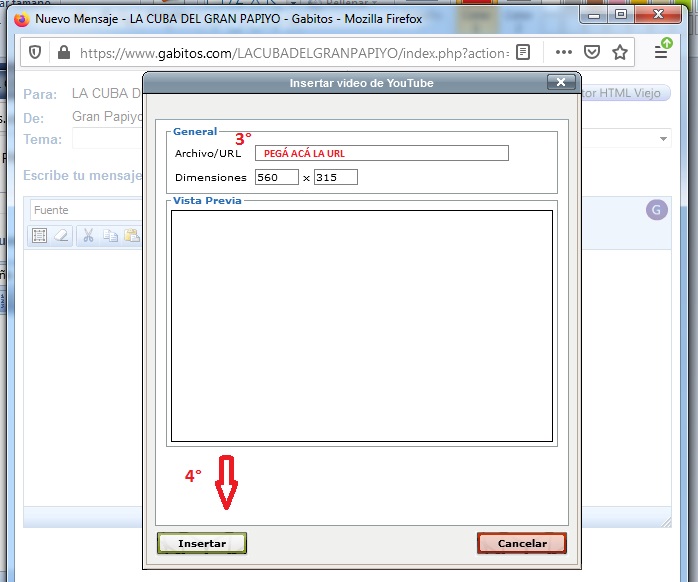The height and width of the screenshot is (582, 698).
Task: Bookmark this page with the star icon
Action: [620, 53]
